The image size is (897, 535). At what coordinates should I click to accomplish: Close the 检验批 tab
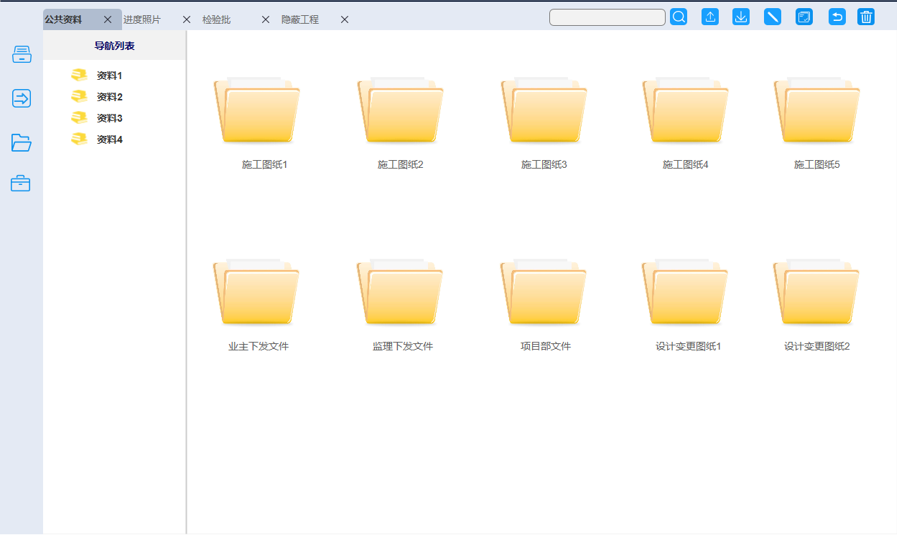265,20
